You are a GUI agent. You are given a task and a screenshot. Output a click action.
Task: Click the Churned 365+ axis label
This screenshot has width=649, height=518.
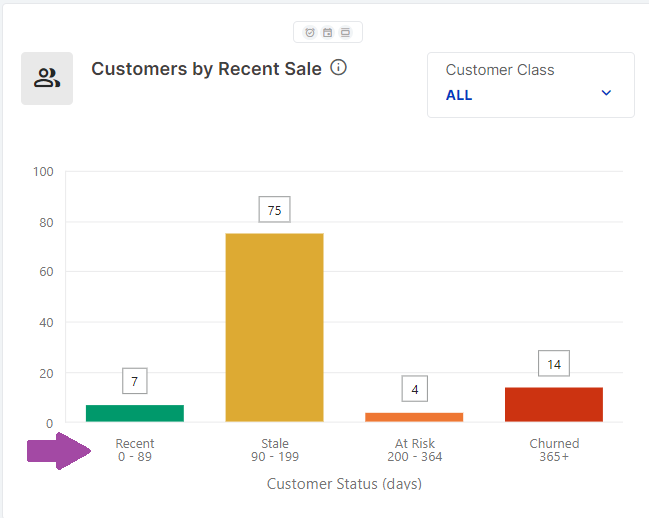[x=553, y=450]
